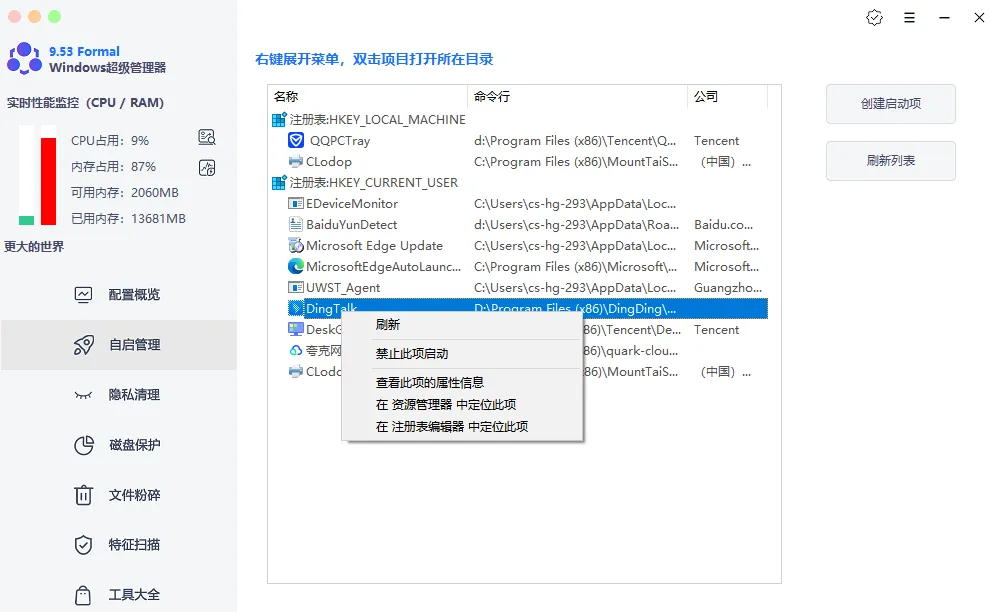Viewport: 996px width, 612px height.
Task: Click the 隐私清理 closed-eye icon
Action: tap(83, 395)
